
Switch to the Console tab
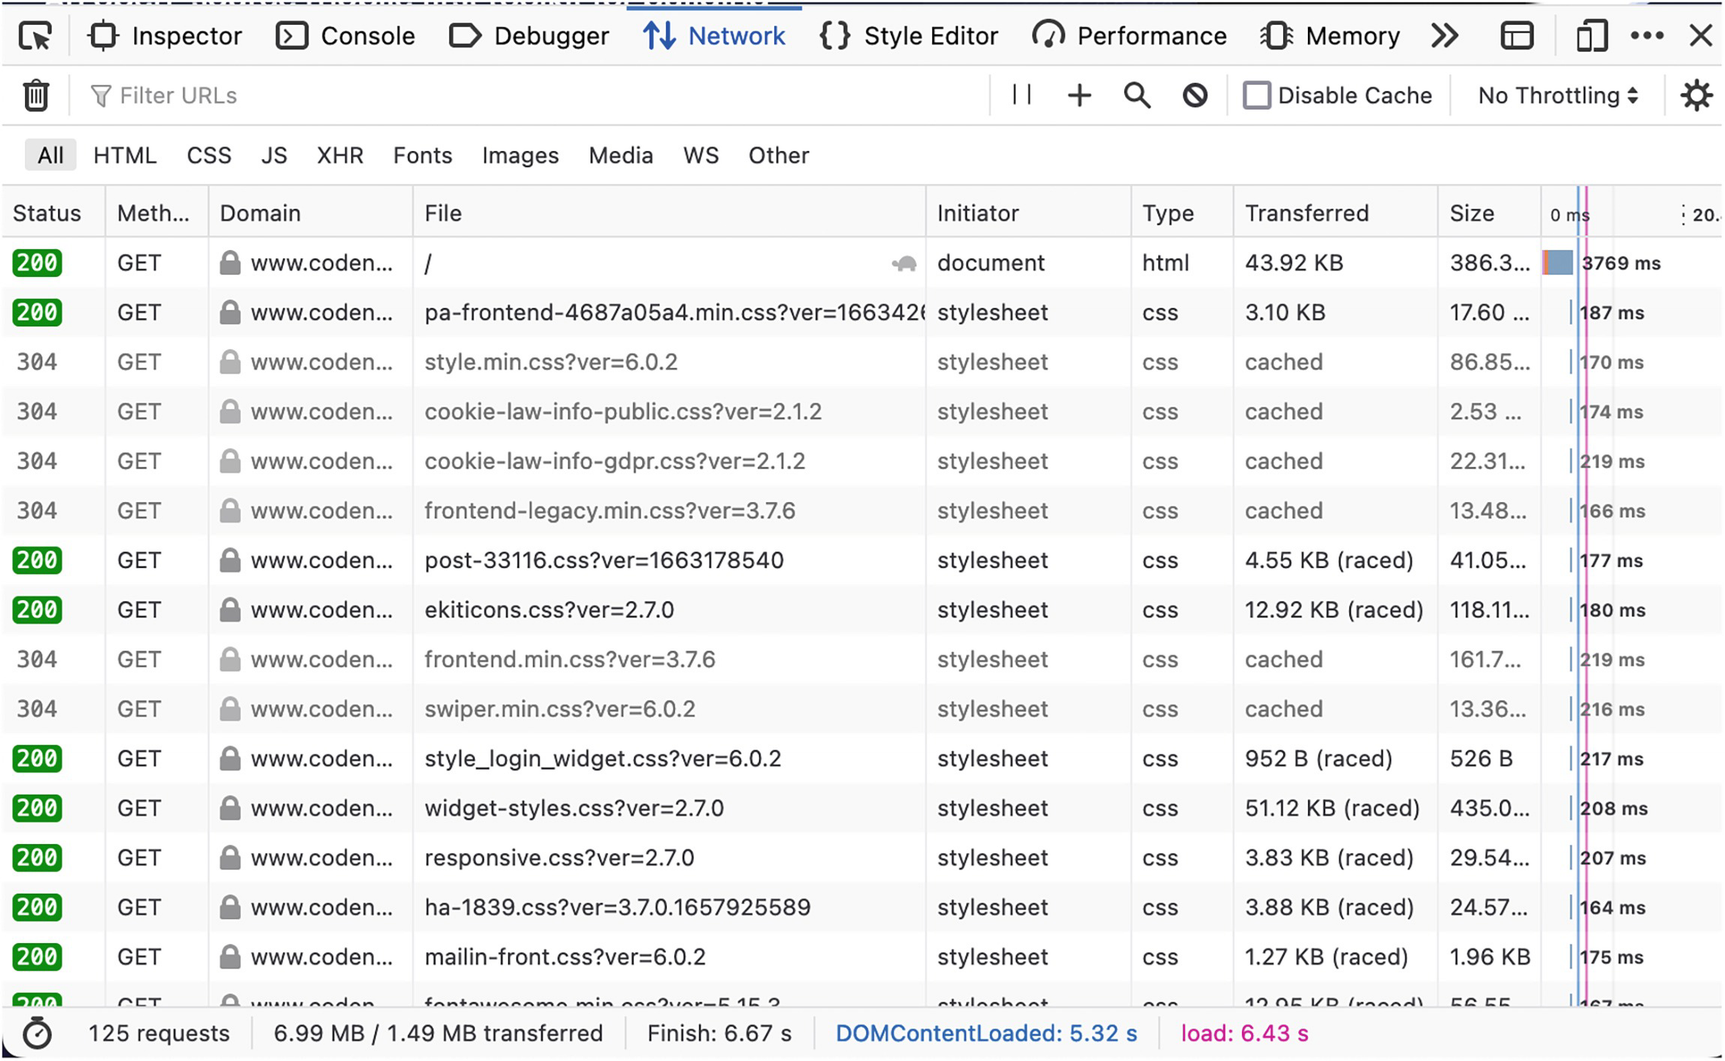(346, 36)
